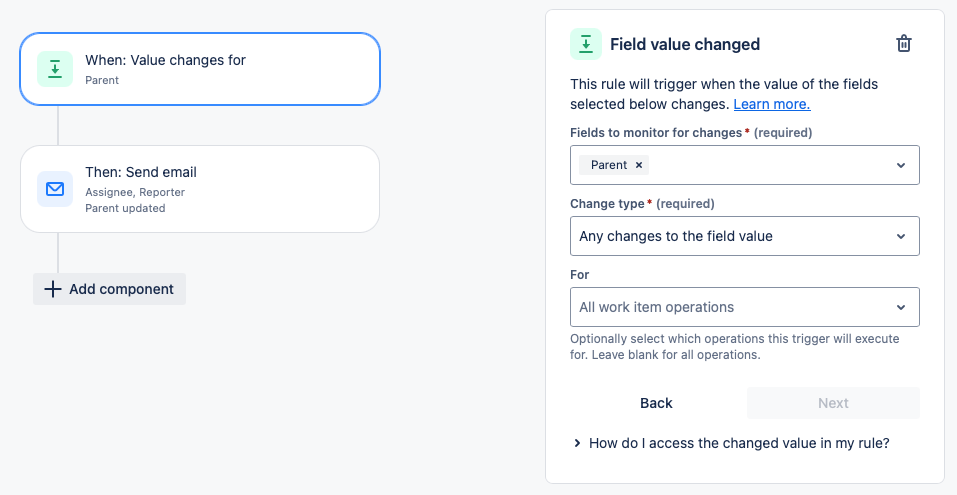Click the Add component label
This screenshot has width=957, height=495.
pyautogui.click(x=121, y=289)
